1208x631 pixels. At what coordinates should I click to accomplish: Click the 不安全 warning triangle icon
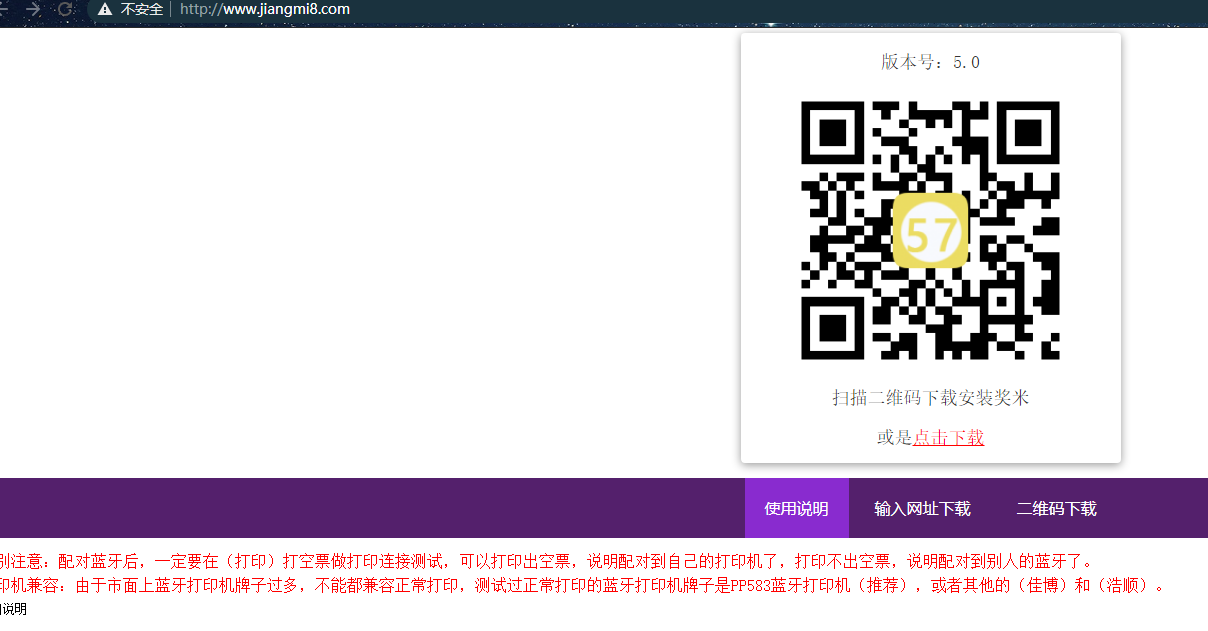pos(105,10)
